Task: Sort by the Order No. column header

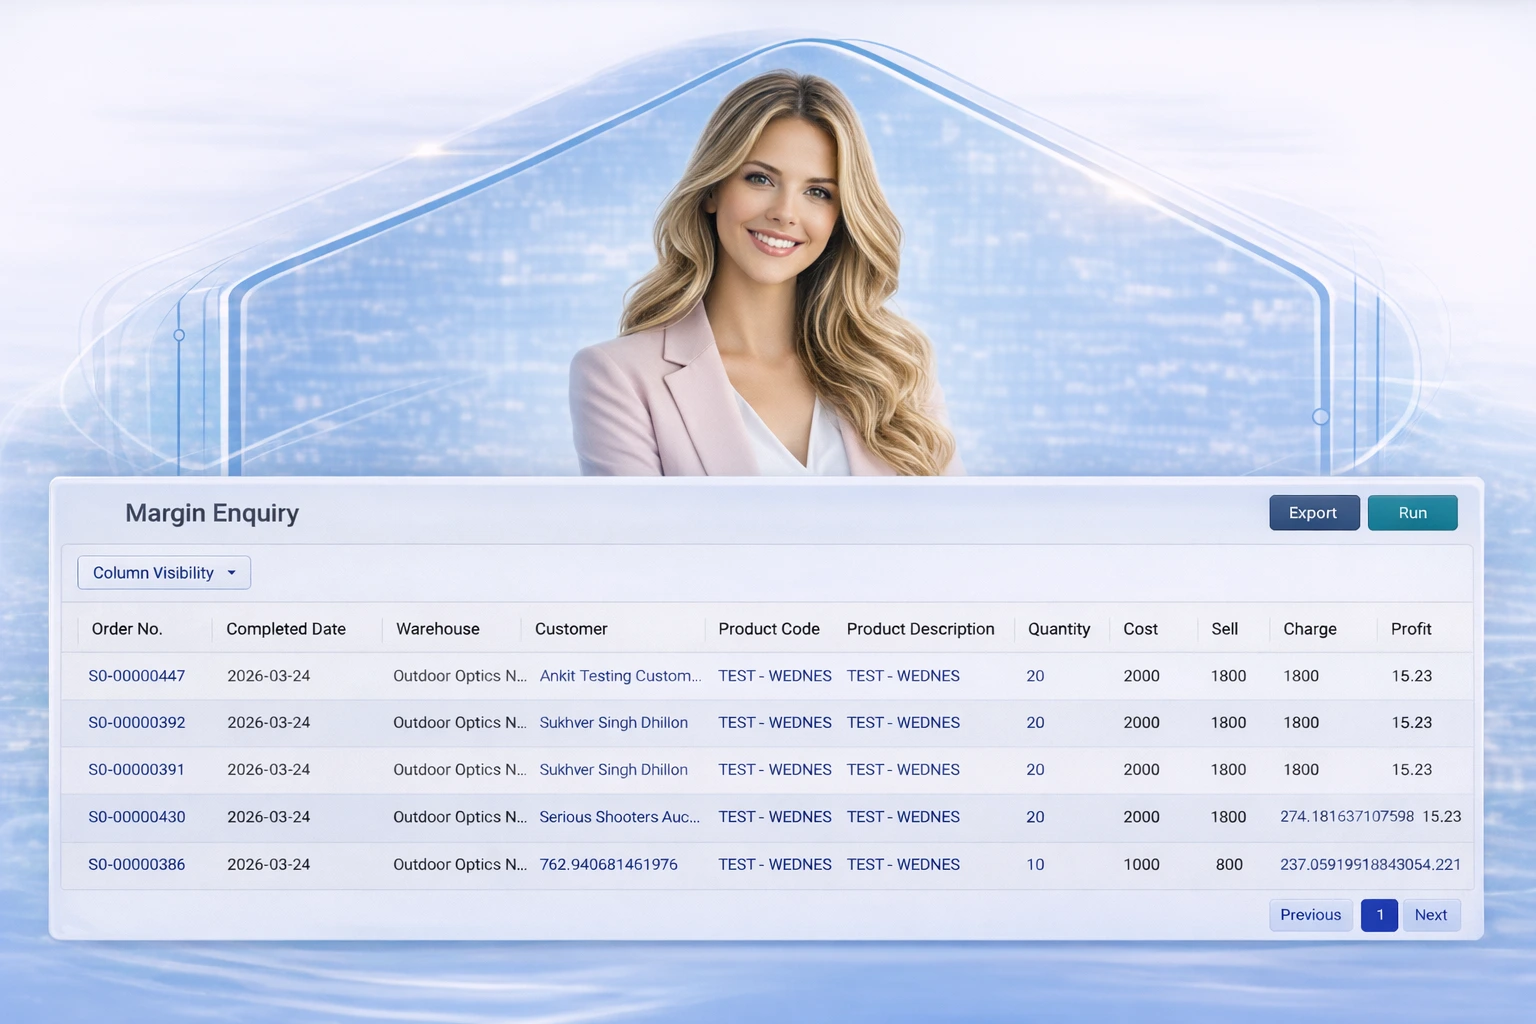Action: (128, 629)
